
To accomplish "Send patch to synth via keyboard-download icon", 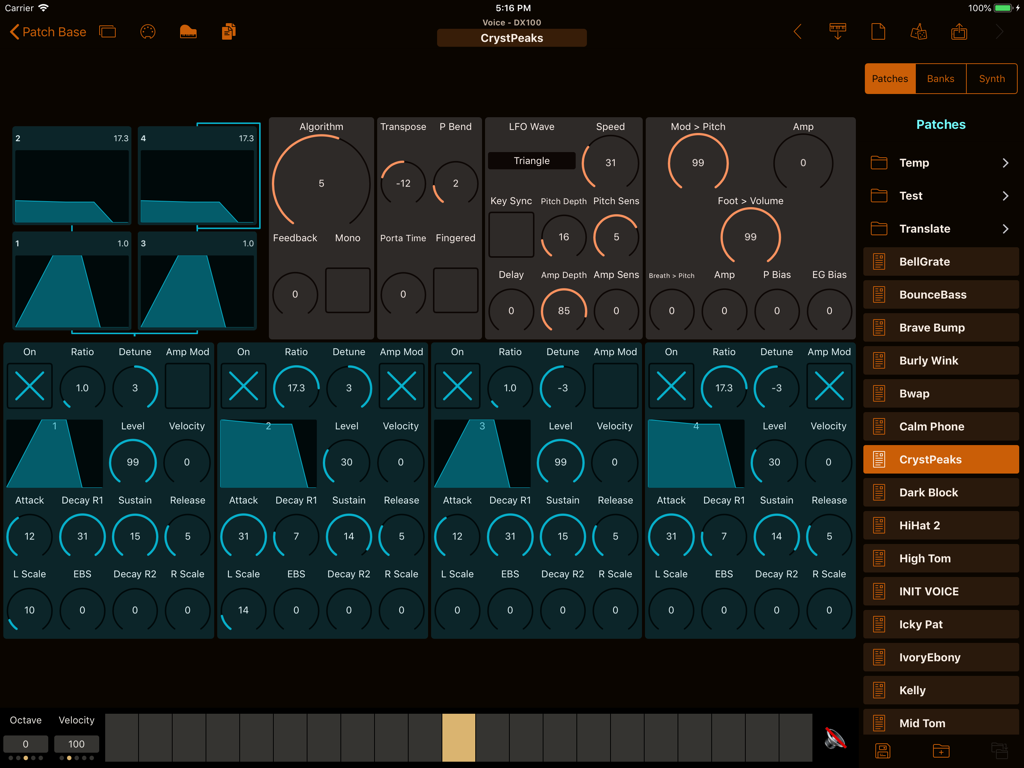I will pos(837,31).
